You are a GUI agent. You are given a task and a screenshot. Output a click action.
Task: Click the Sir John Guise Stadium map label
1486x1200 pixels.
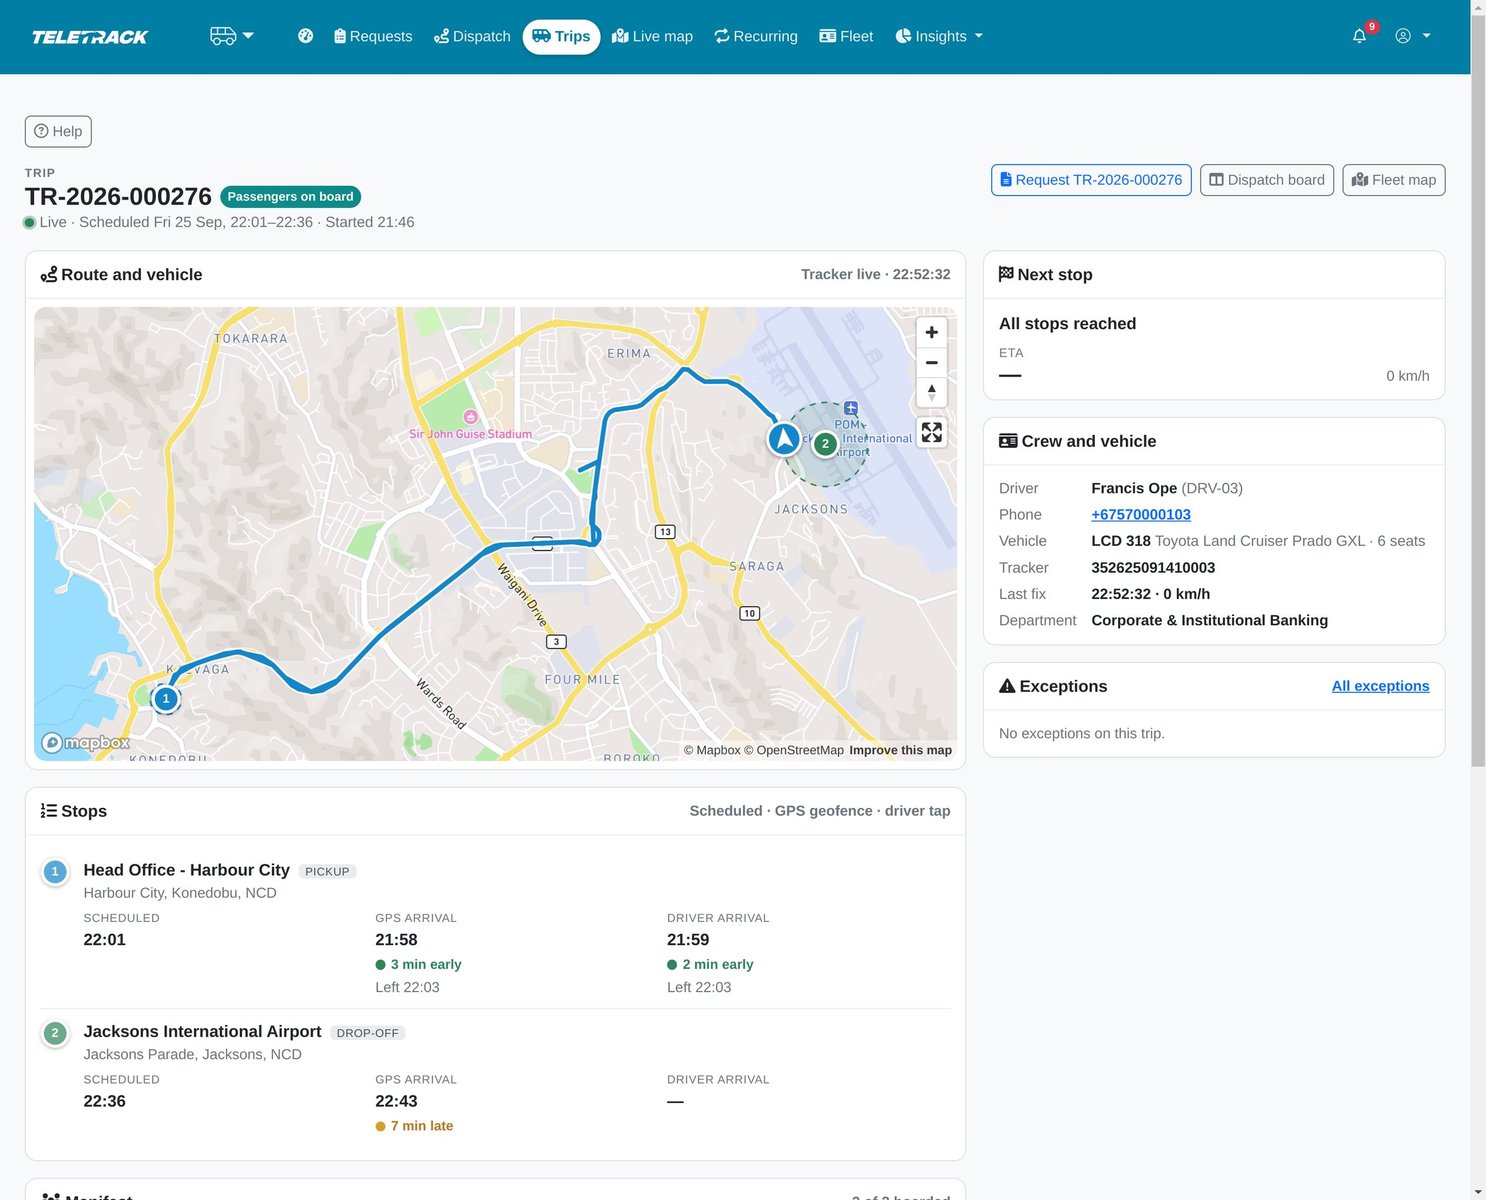470,434
